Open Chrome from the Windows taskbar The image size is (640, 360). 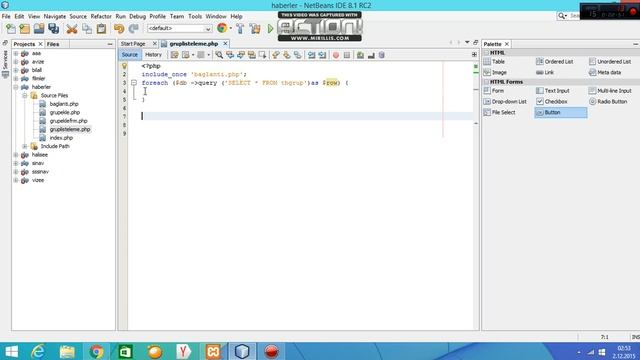pos(97,351)
